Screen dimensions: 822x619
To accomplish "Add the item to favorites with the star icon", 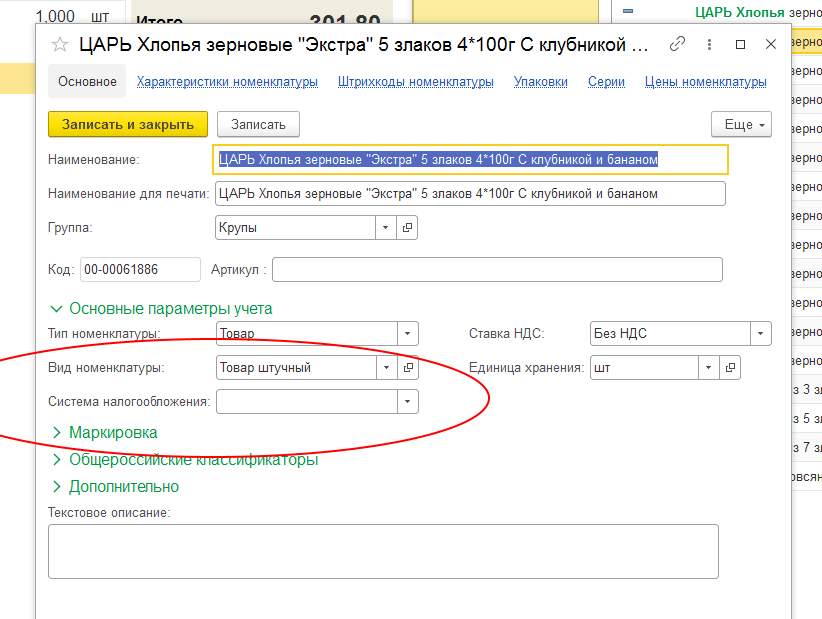I will (60, 45).
